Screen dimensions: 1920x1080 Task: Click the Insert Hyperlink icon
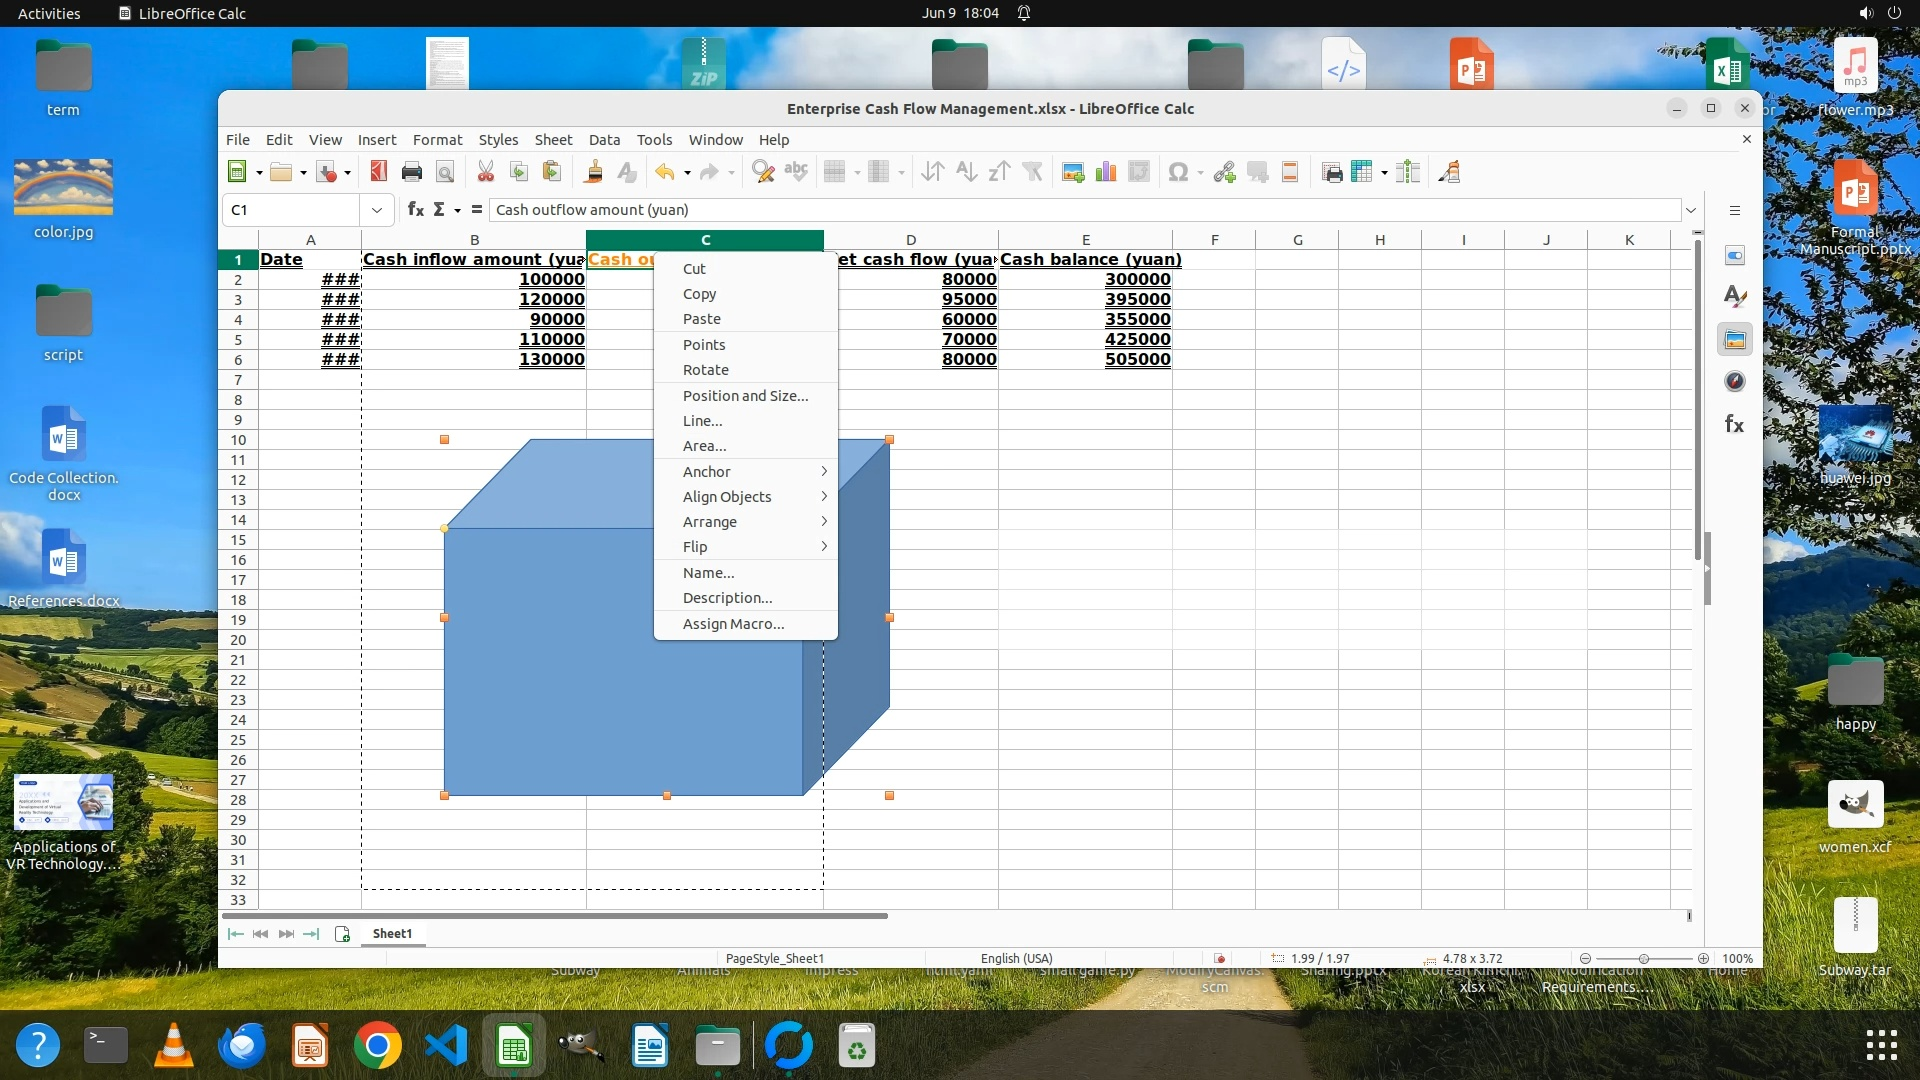tap(1224, 172)
